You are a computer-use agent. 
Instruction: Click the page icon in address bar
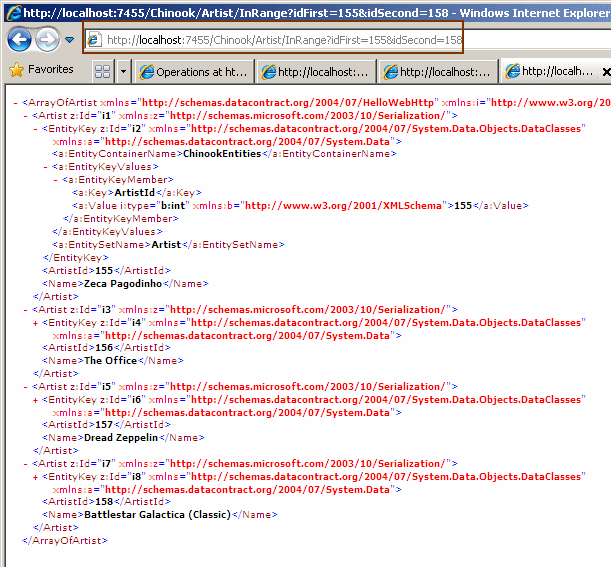[x=94, y=40]
